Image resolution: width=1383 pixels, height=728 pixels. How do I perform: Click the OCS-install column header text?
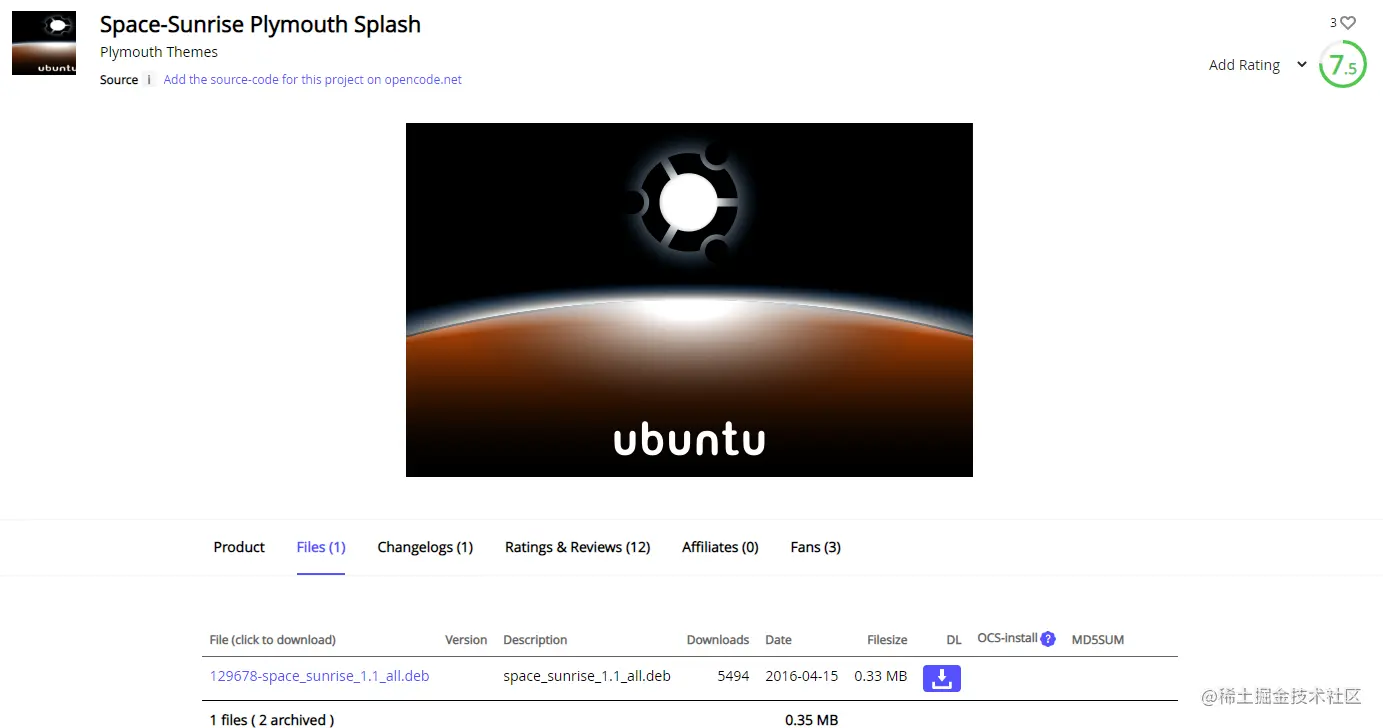coord(1007,638)
